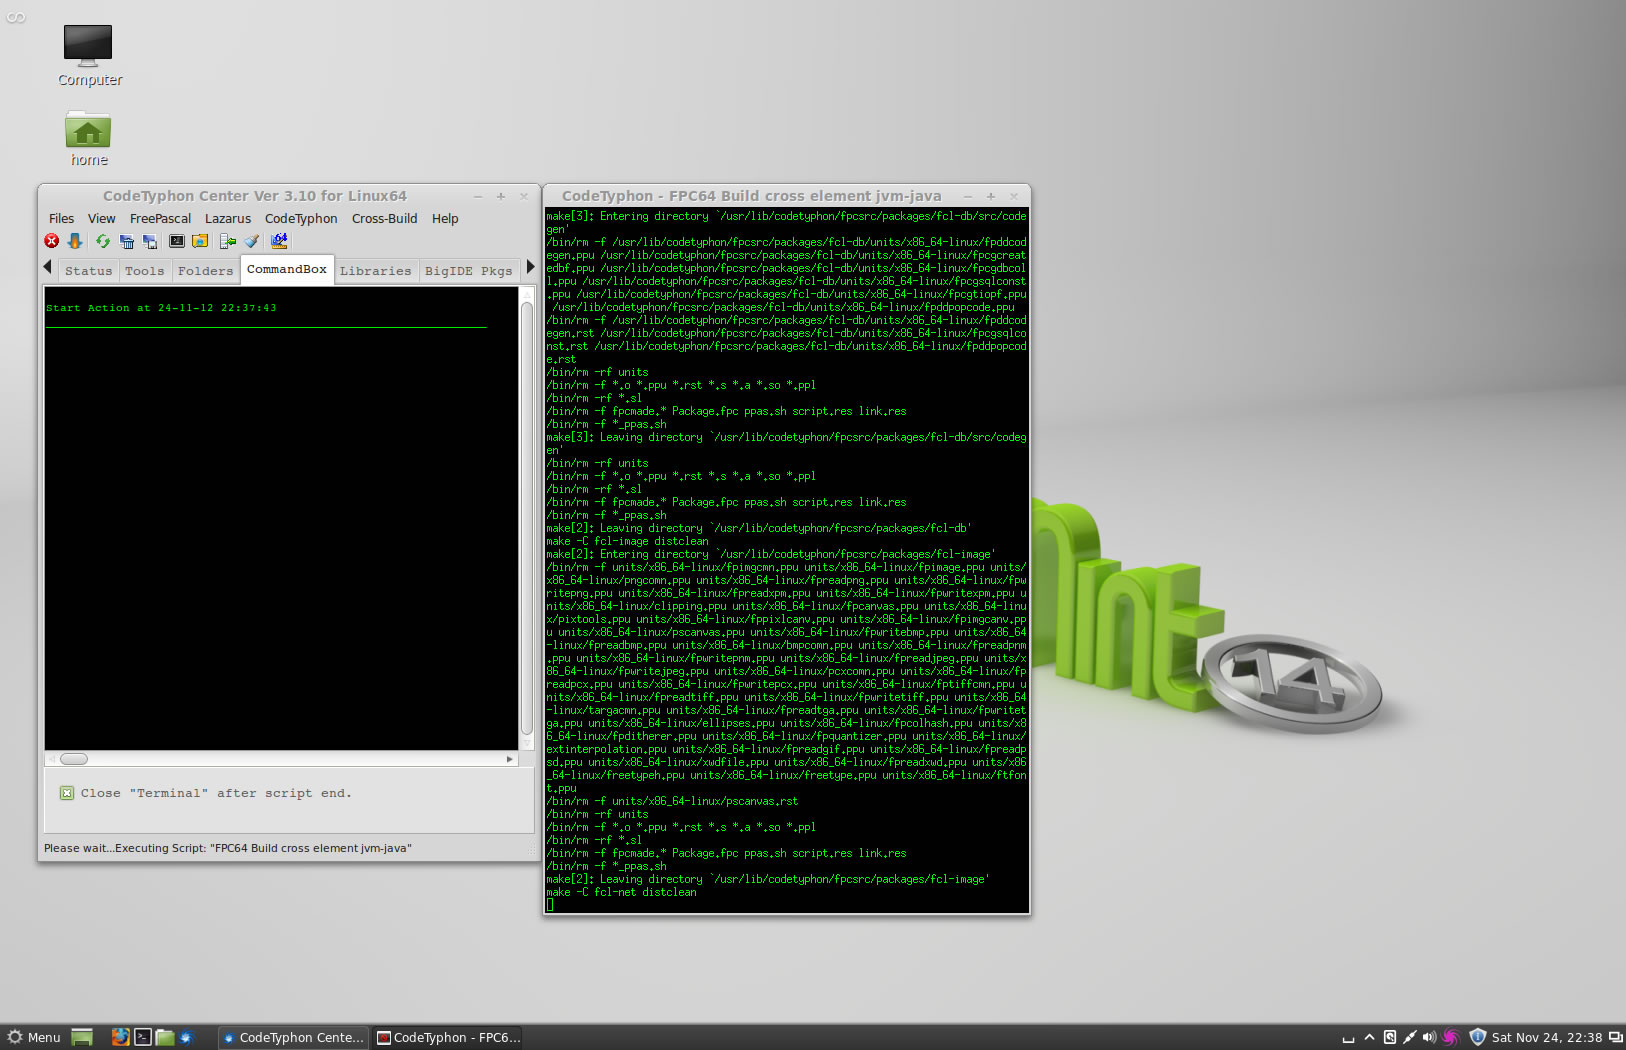Open the Lazarus menu
This screenshot has width=1626, height=1050.
pos(228,219)
